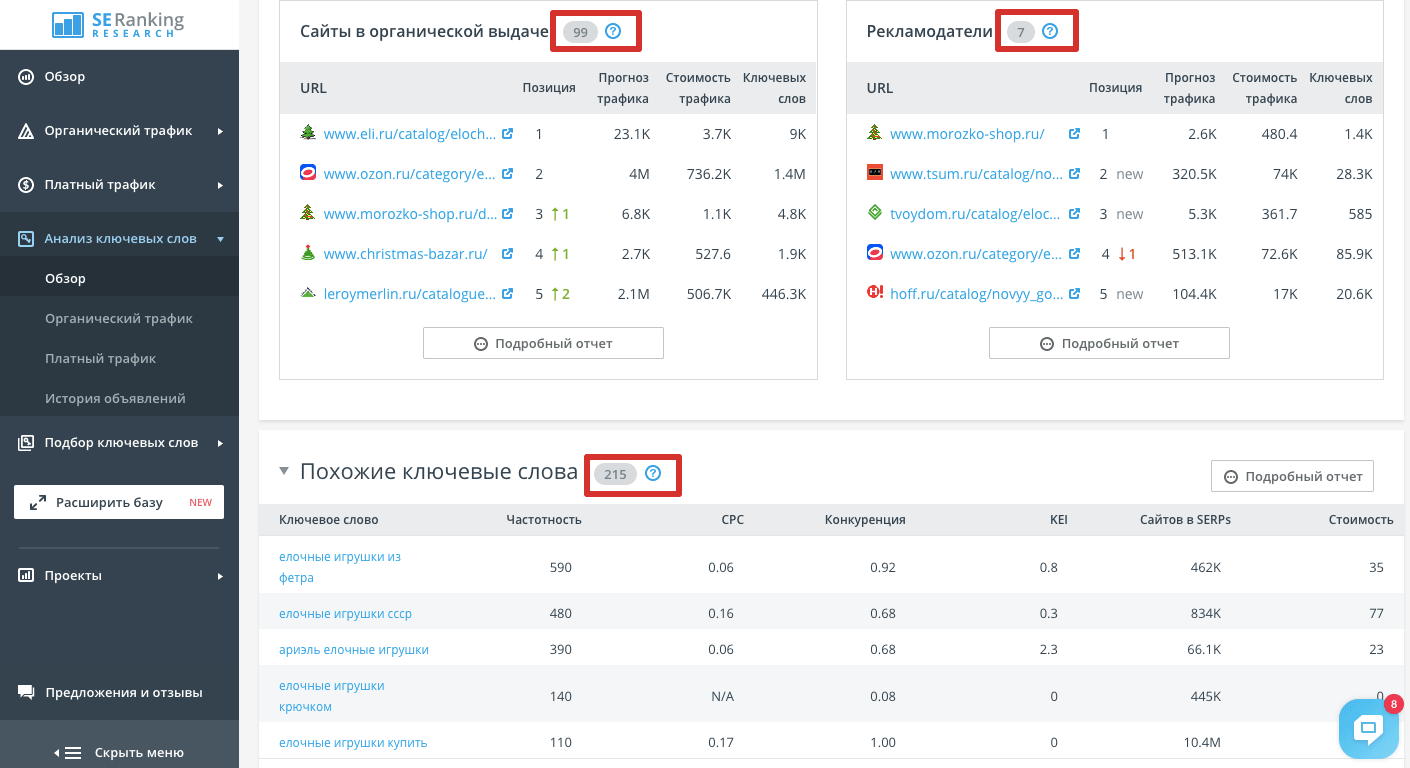Click the Обзор dashboard icon in sidebar
This screenshot has height=768, width=1410.
[x=26, y=77]
